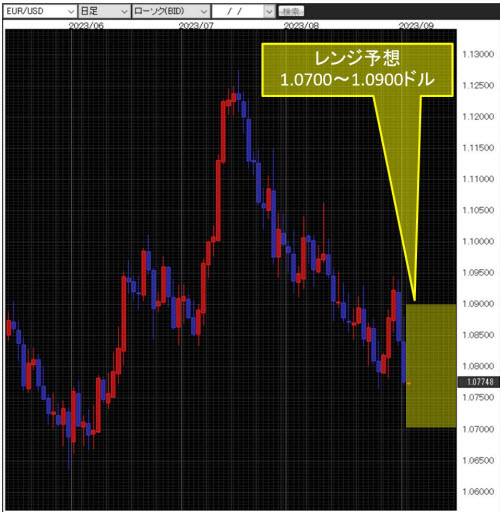Expand the 日足 timeframe dropdown
The width and height of the screenshot is (500, 512).
104,11
